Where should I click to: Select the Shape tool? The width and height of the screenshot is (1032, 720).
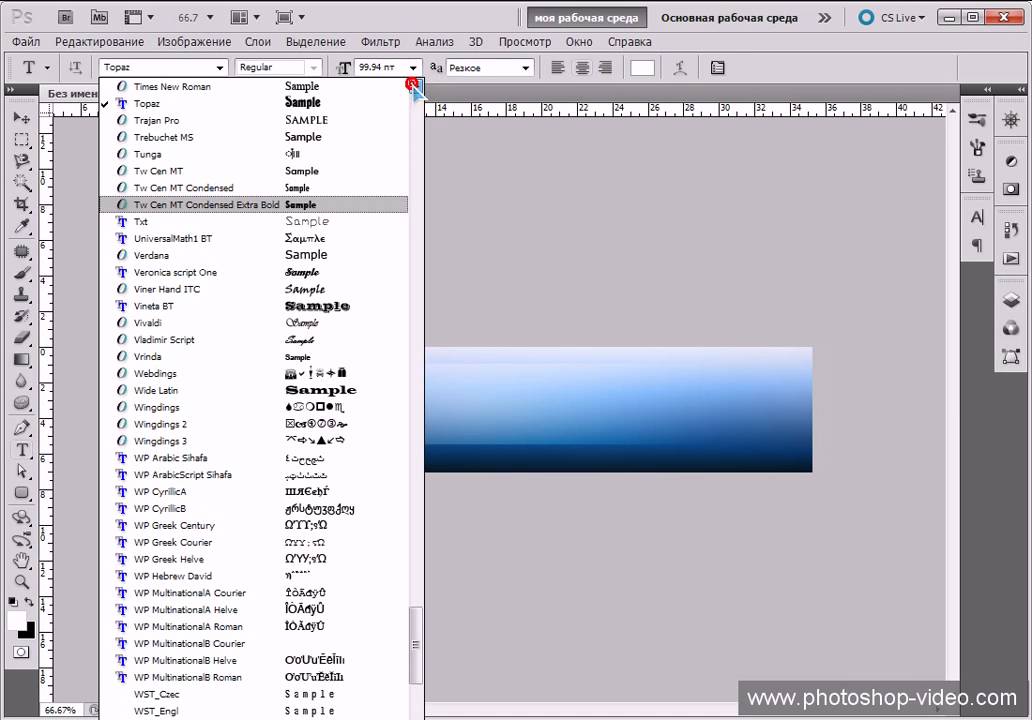22,493
